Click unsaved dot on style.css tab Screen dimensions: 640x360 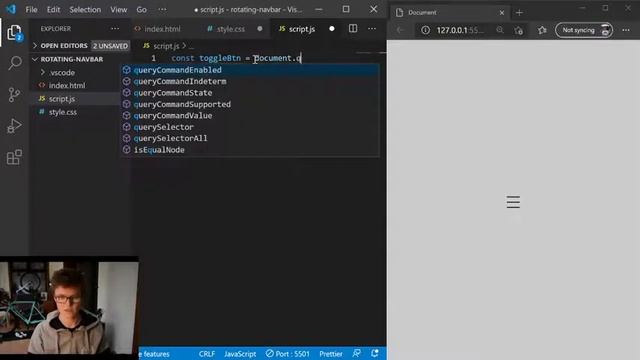pos(260,29)
